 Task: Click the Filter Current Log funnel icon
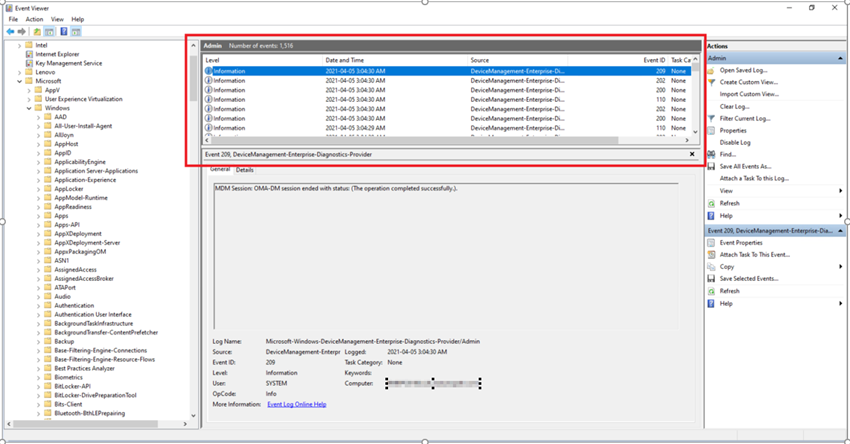click(x=711, y=119)
